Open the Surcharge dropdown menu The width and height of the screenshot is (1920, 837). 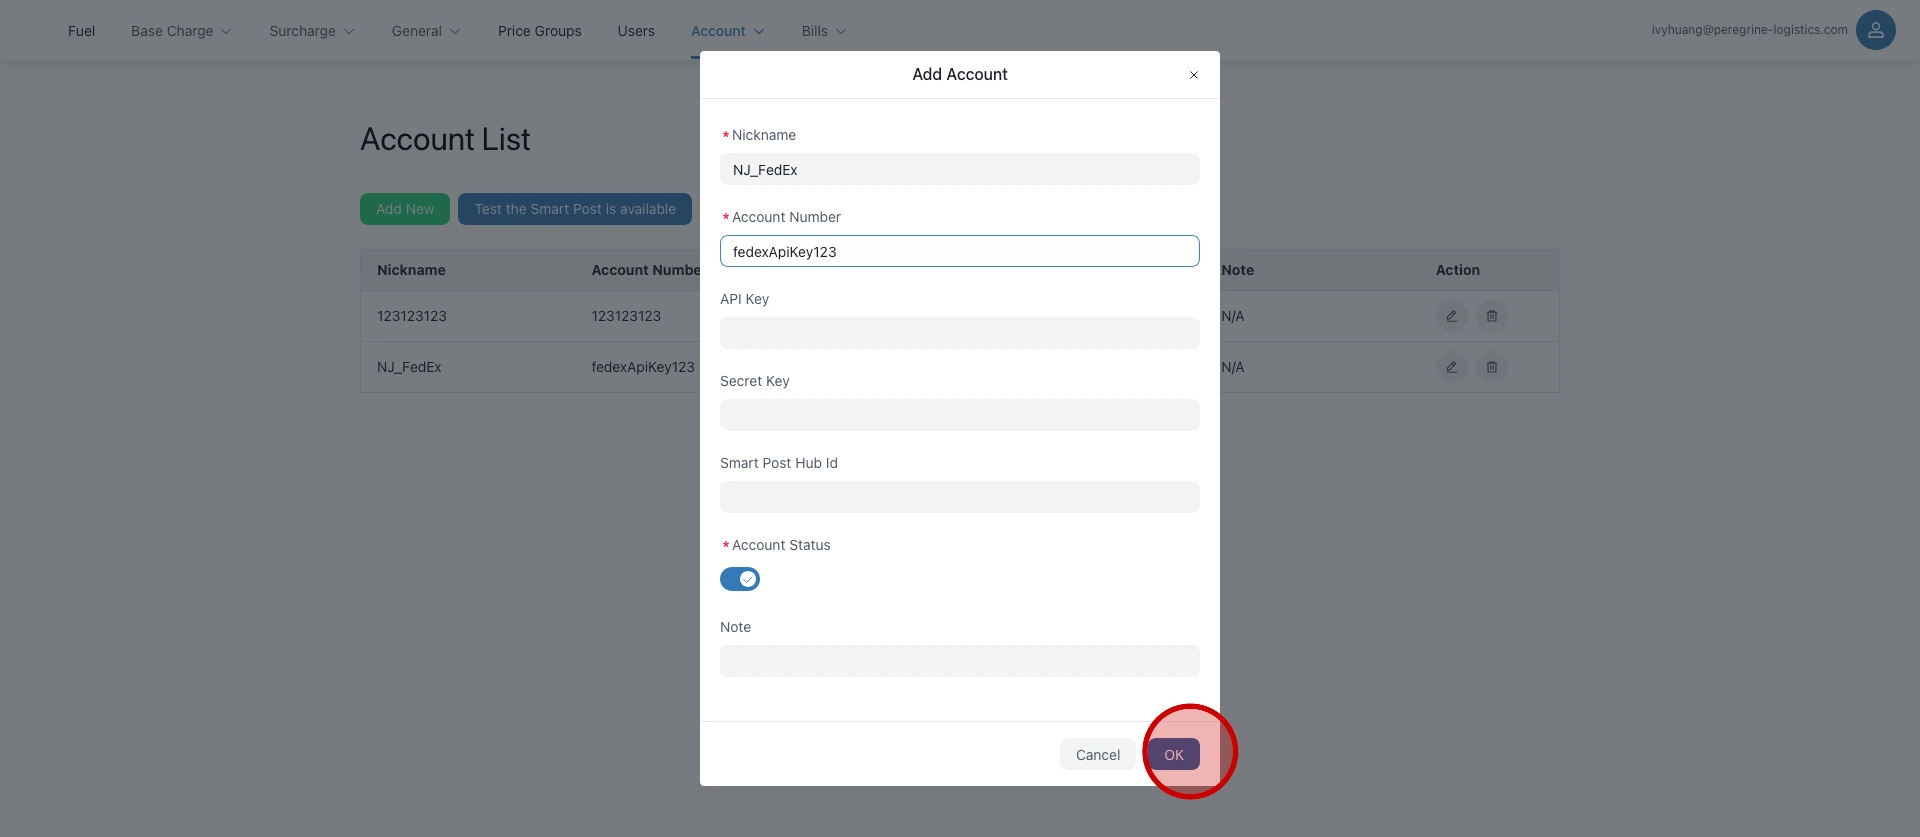311,31
